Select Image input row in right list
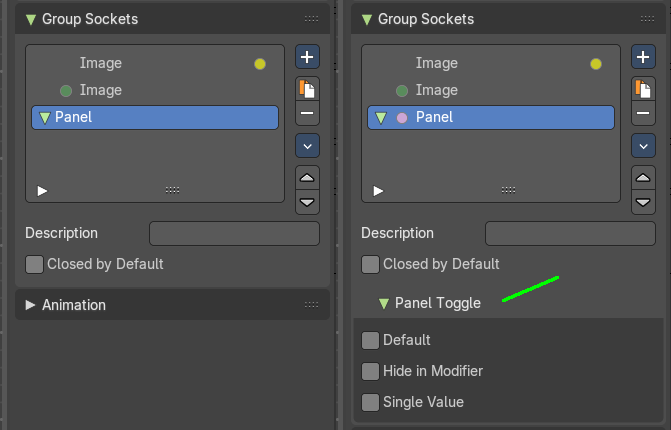Viewport: 671px width, 430px height. pyautogui.click(x=491, y=91)
